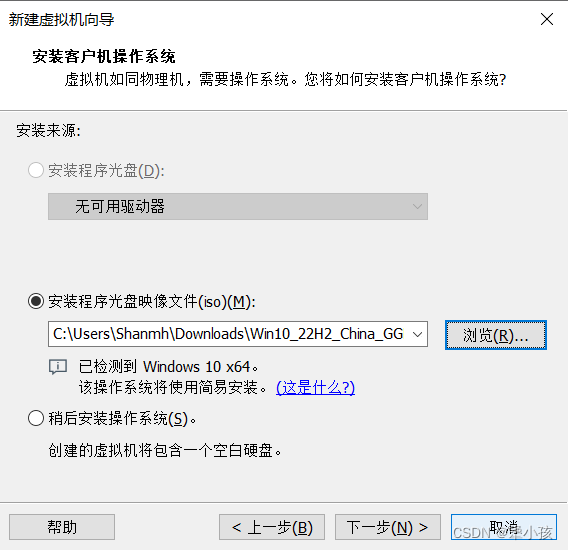Expand the ISO file path dropdown arrow
This screenshot has width=568, height=550.
click(x=418, y=334)
